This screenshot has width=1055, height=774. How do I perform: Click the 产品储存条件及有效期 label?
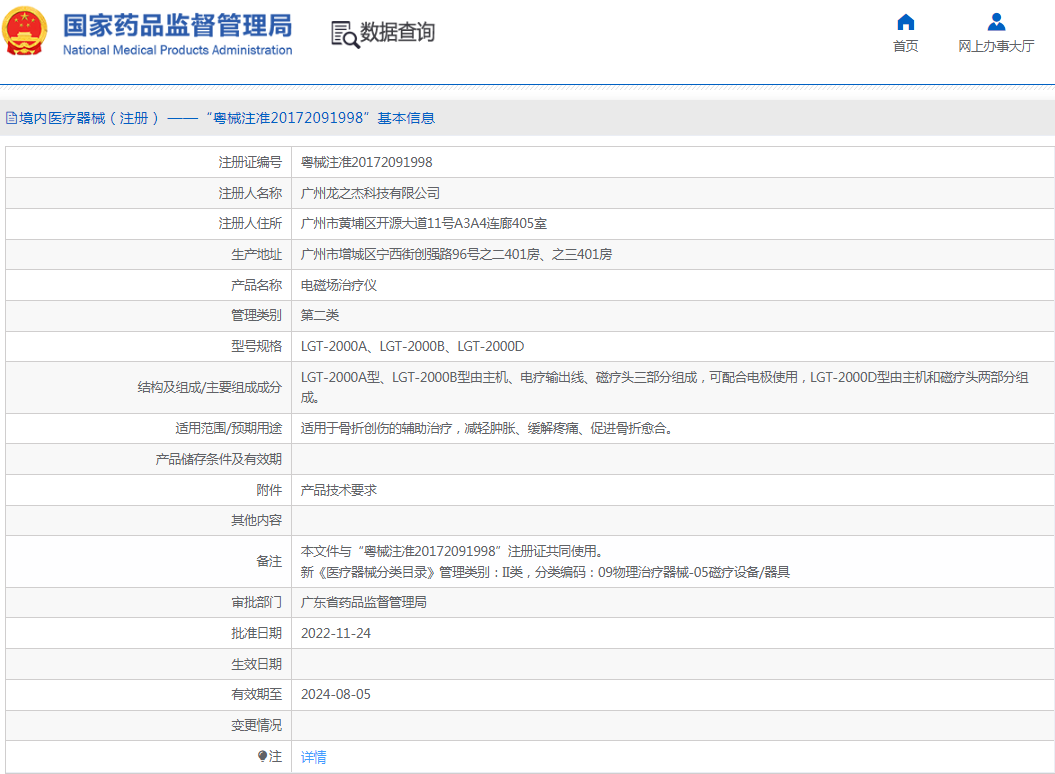click(219, 459)
